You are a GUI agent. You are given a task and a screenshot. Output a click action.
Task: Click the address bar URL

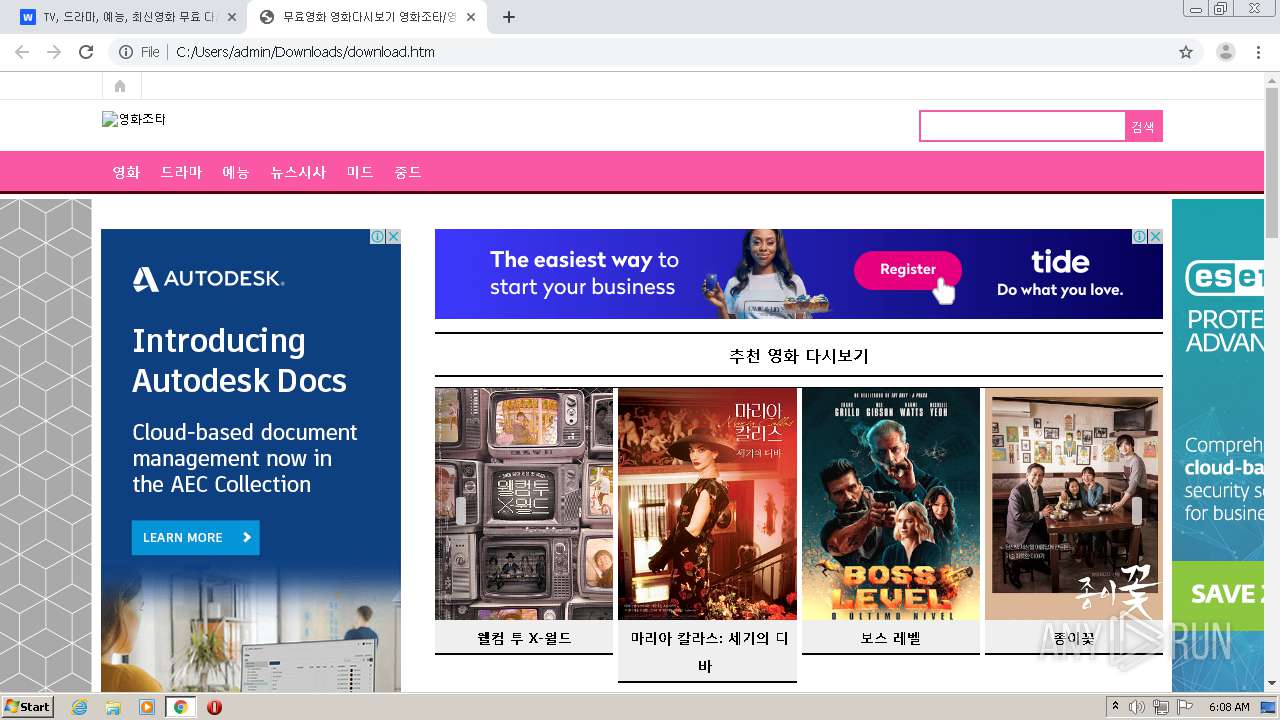pos(305,52)
